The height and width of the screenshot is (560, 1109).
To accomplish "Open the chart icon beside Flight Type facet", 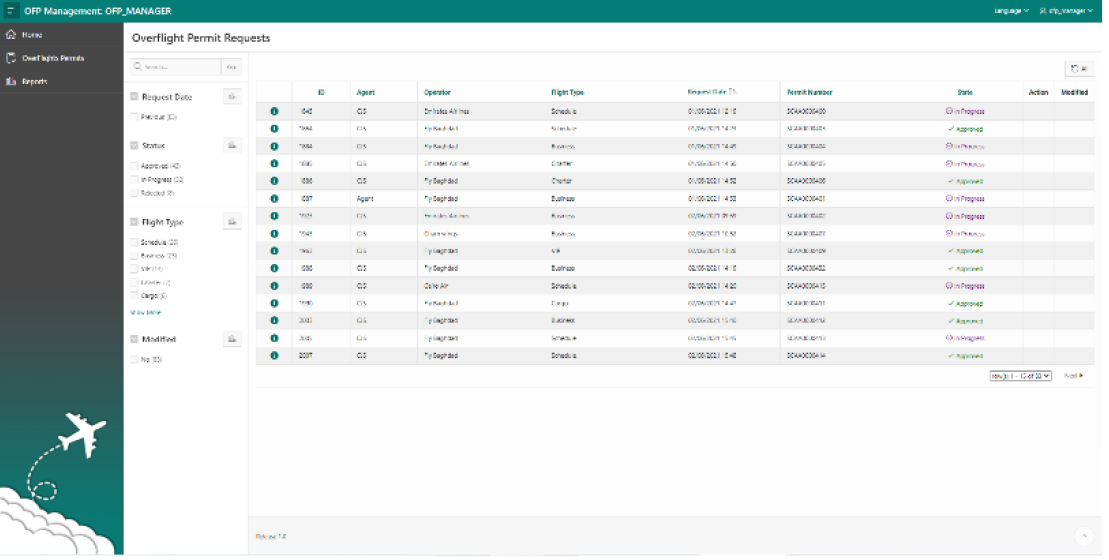I will pos(232,222).
